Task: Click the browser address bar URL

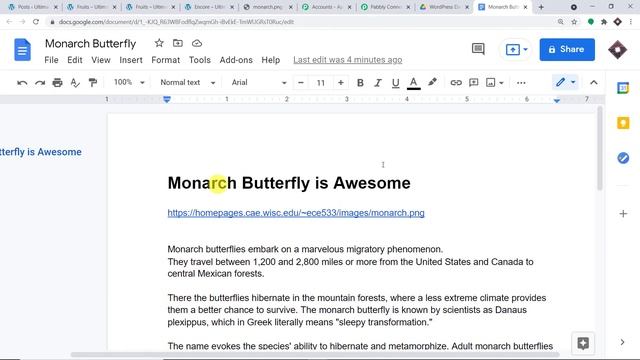Action: click(x=176, y=22)
